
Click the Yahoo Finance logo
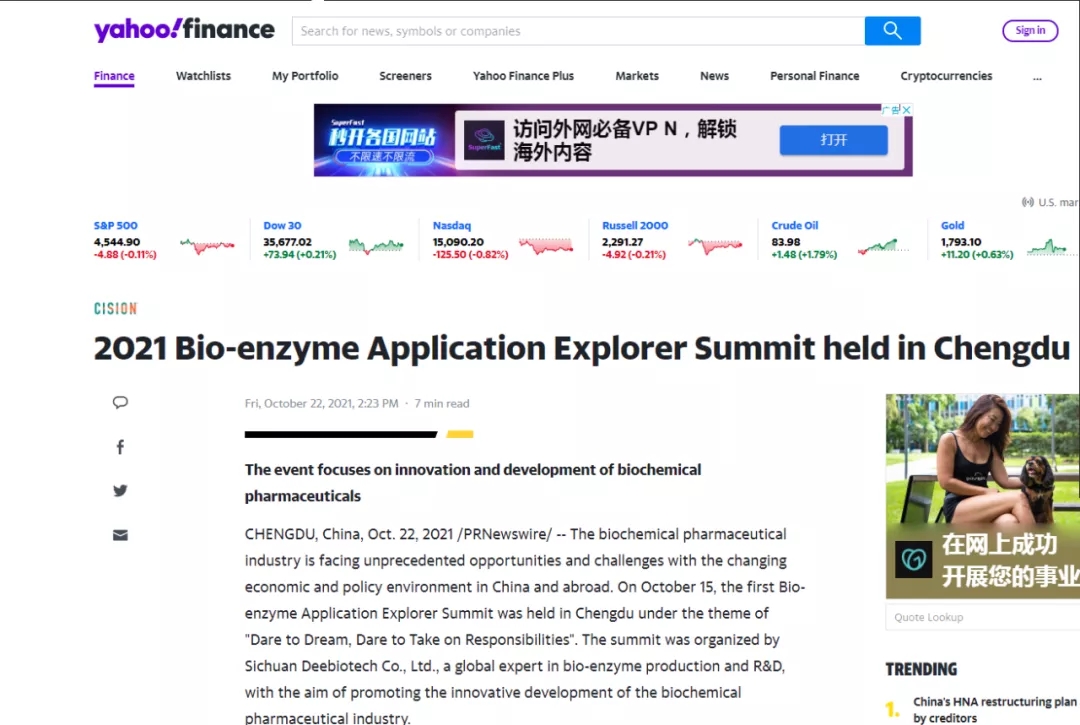click(184, 30)
